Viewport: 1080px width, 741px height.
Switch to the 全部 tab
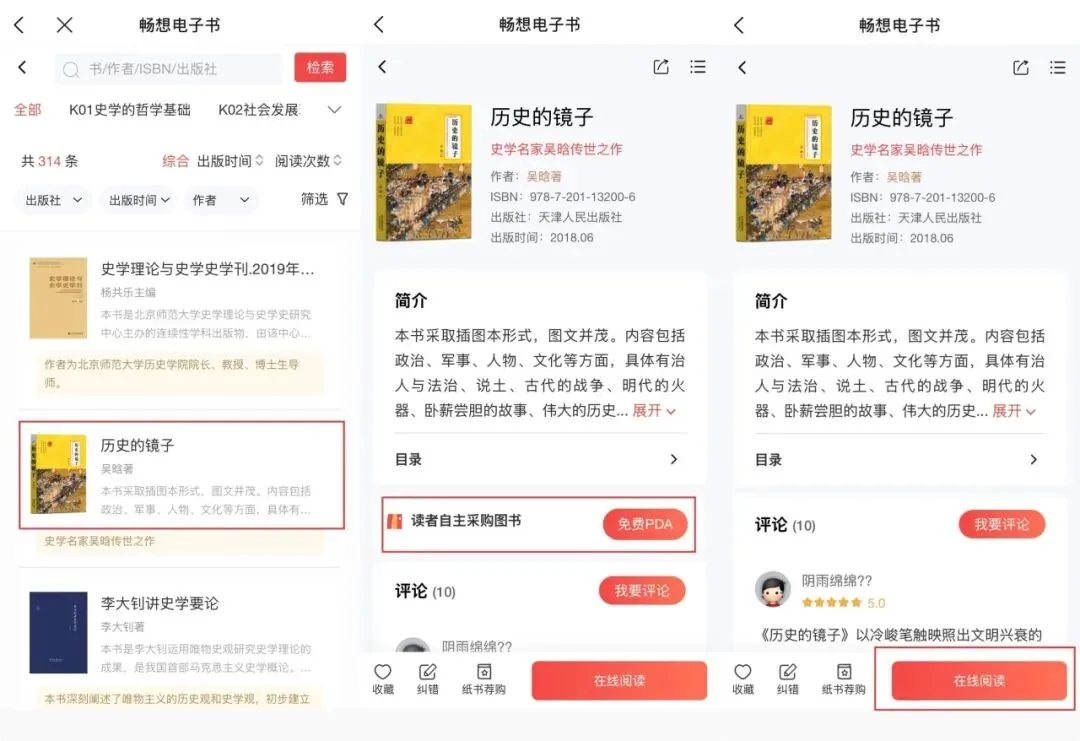tap(28, 109)
